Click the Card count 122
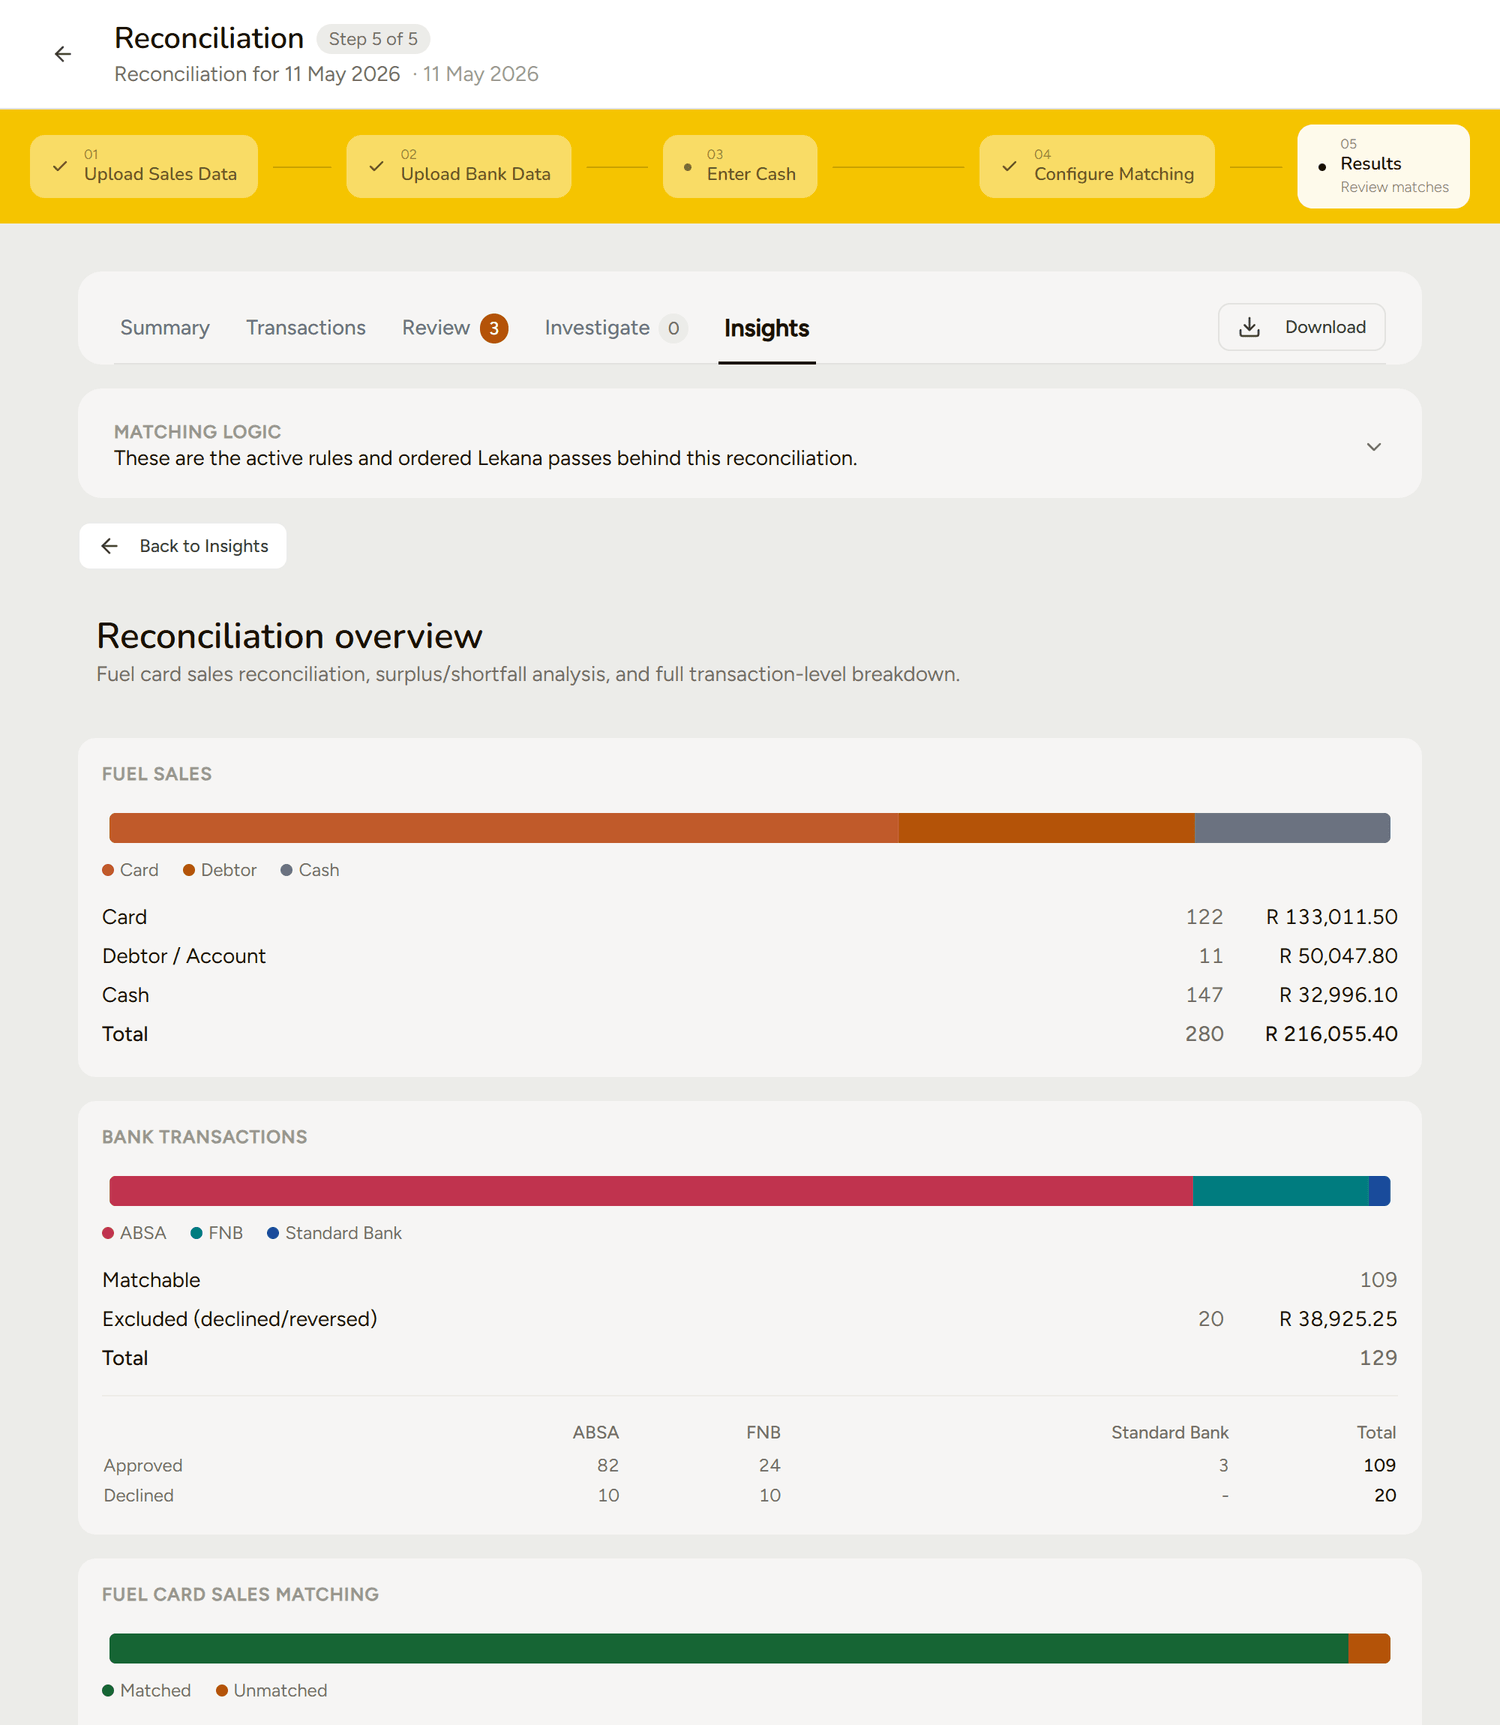 point(1205,917)
